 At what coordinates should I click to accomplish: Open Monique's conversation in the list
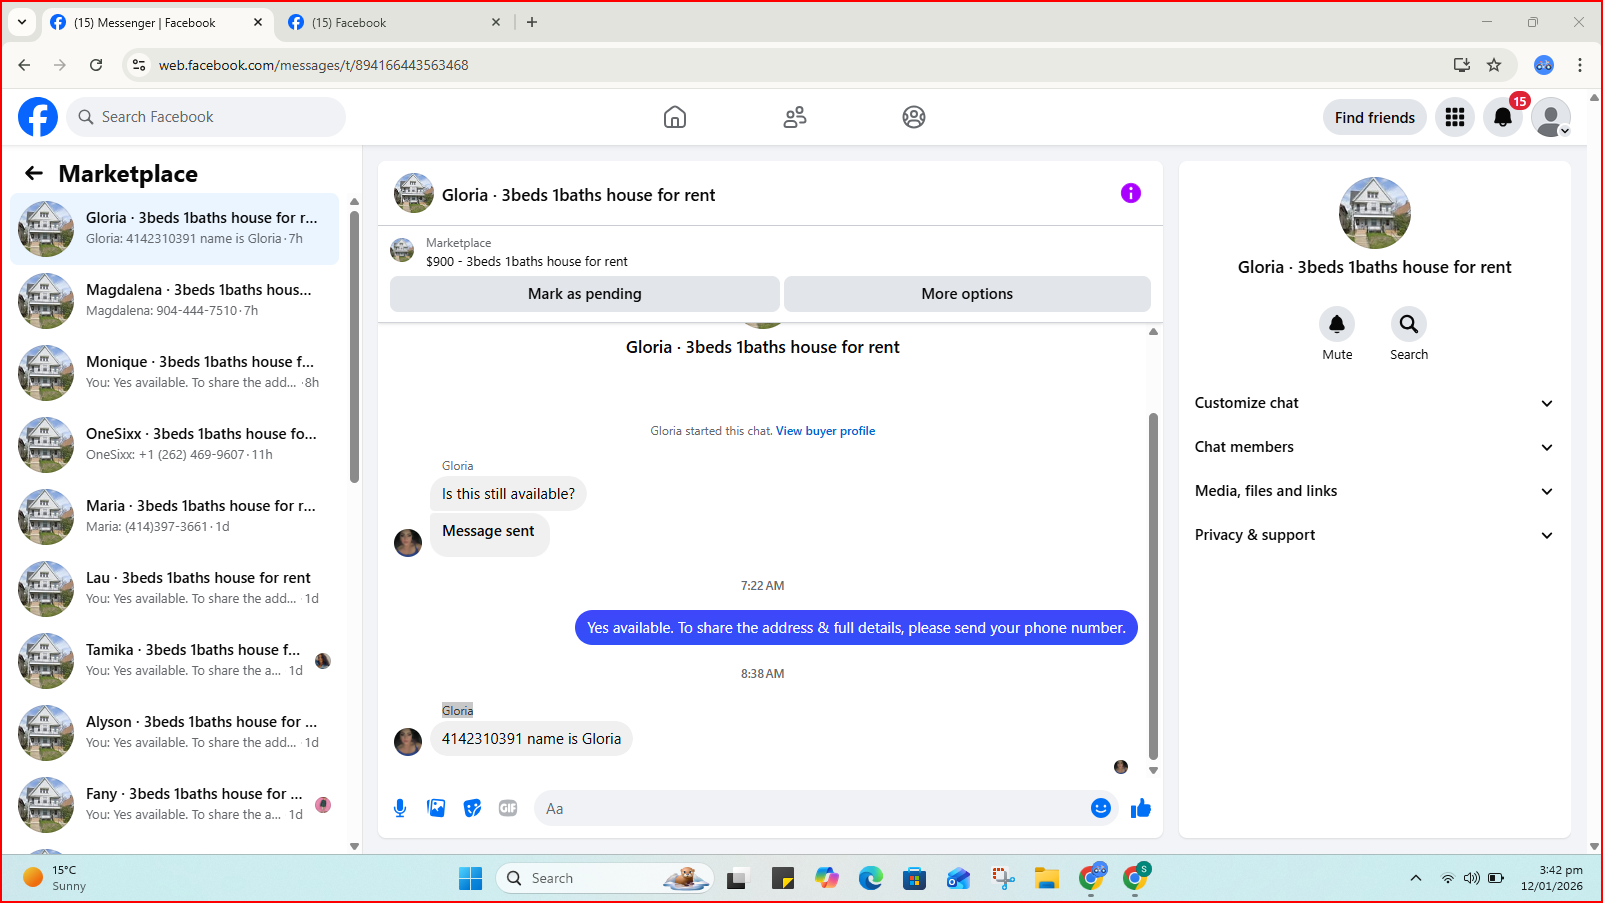(x=174, y=372)
